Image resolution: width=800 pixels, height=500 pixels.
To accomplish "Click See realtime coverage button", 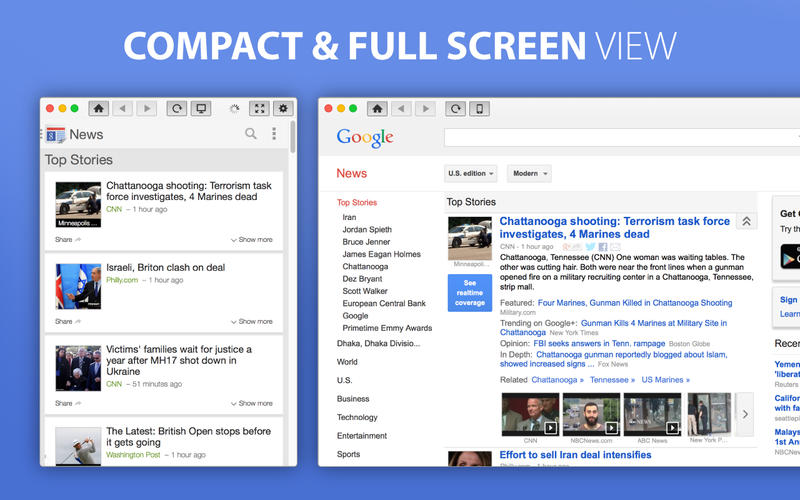I will pos(469,293).
